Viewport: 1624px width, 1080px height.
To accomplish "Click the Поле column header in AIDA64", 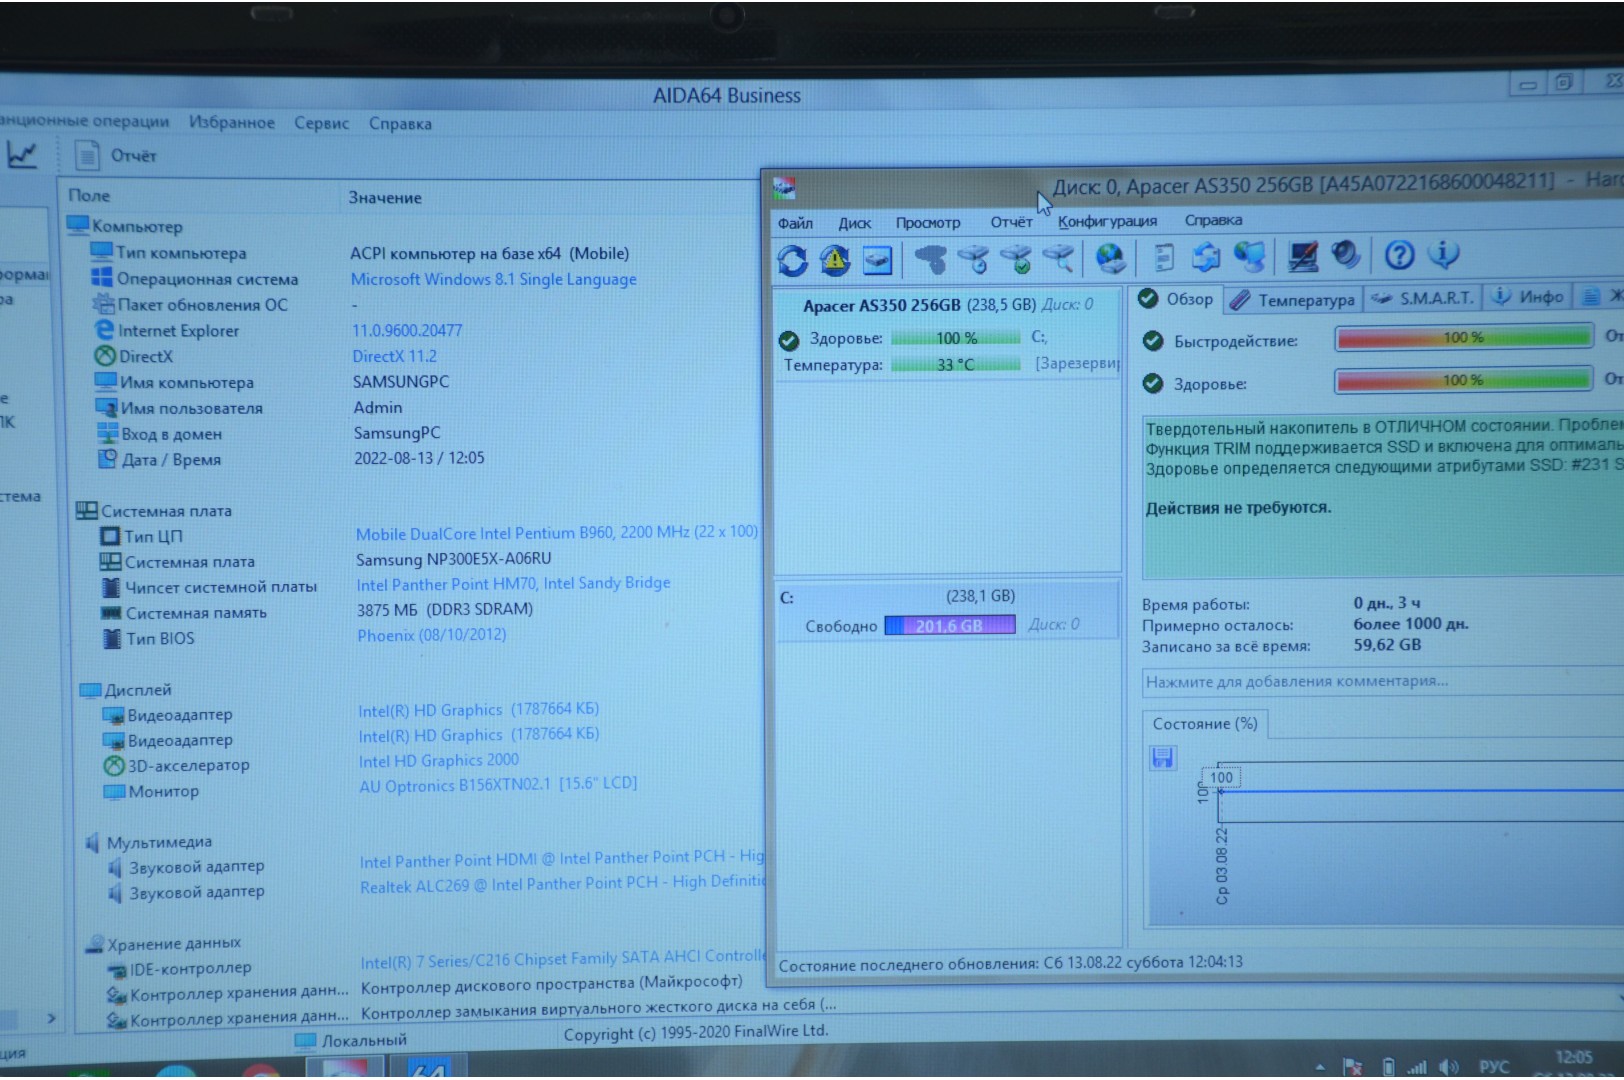I will 89,196.
